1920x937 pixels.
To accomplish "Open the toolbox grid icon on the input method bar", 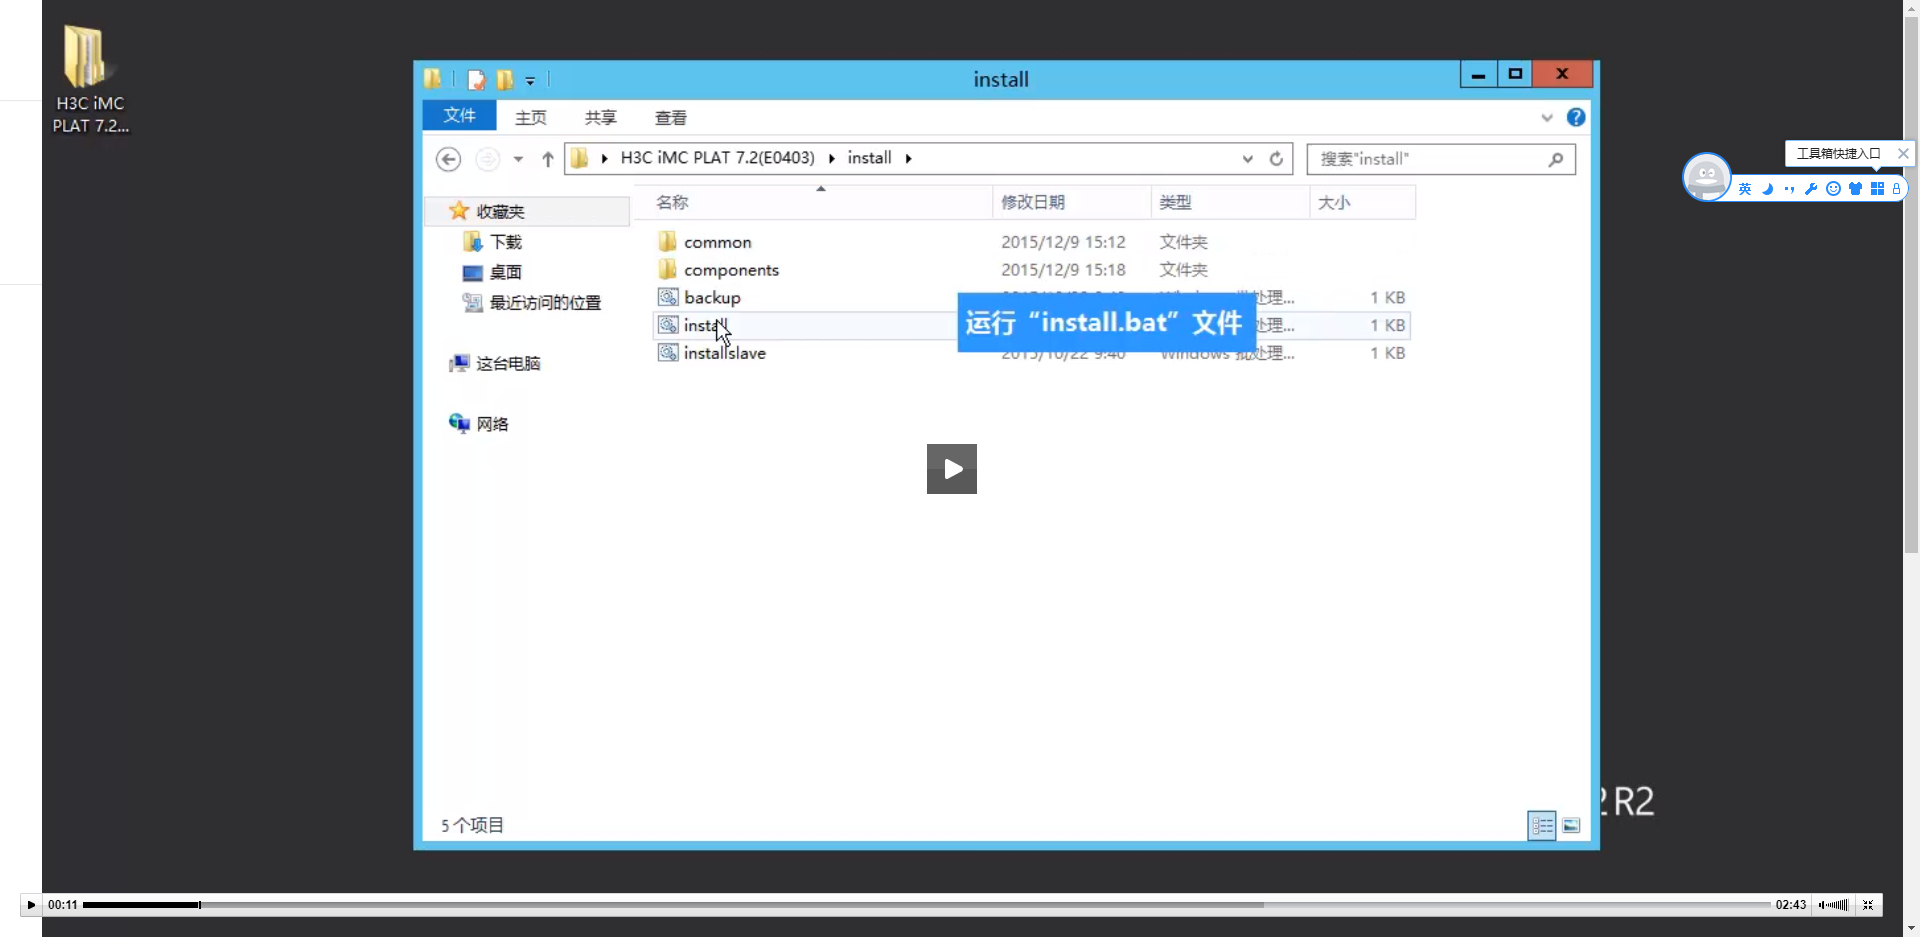I will coord(1877,189).
